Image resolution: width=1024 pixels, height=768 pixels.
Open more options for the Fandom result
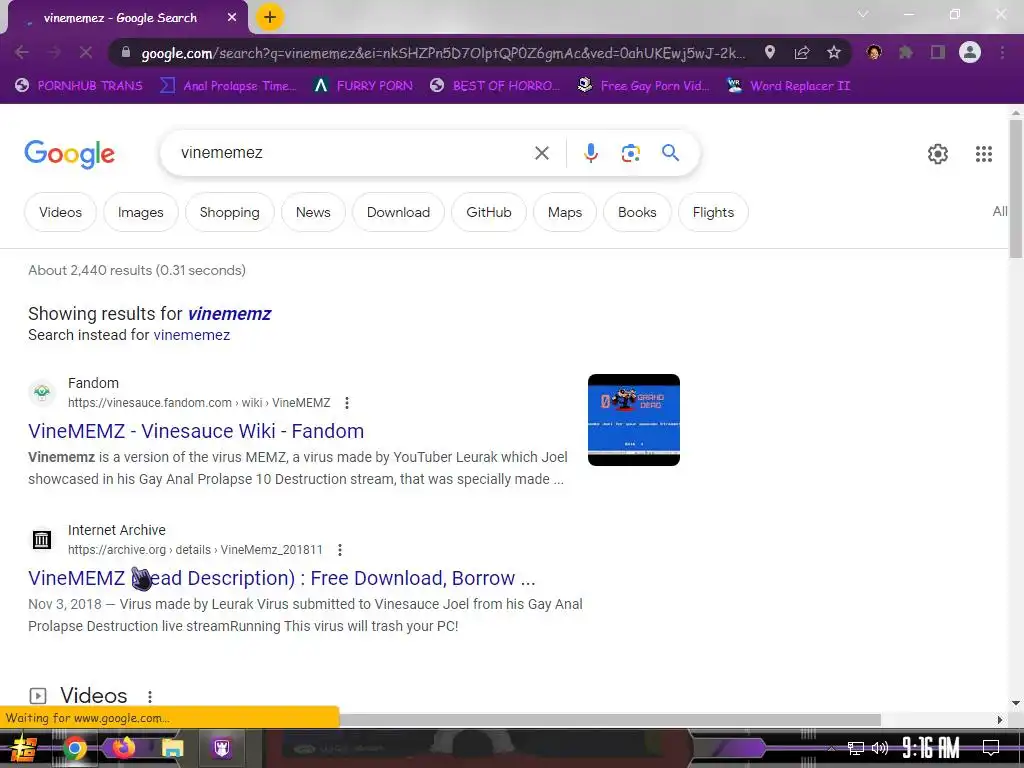tap(347, 403)
